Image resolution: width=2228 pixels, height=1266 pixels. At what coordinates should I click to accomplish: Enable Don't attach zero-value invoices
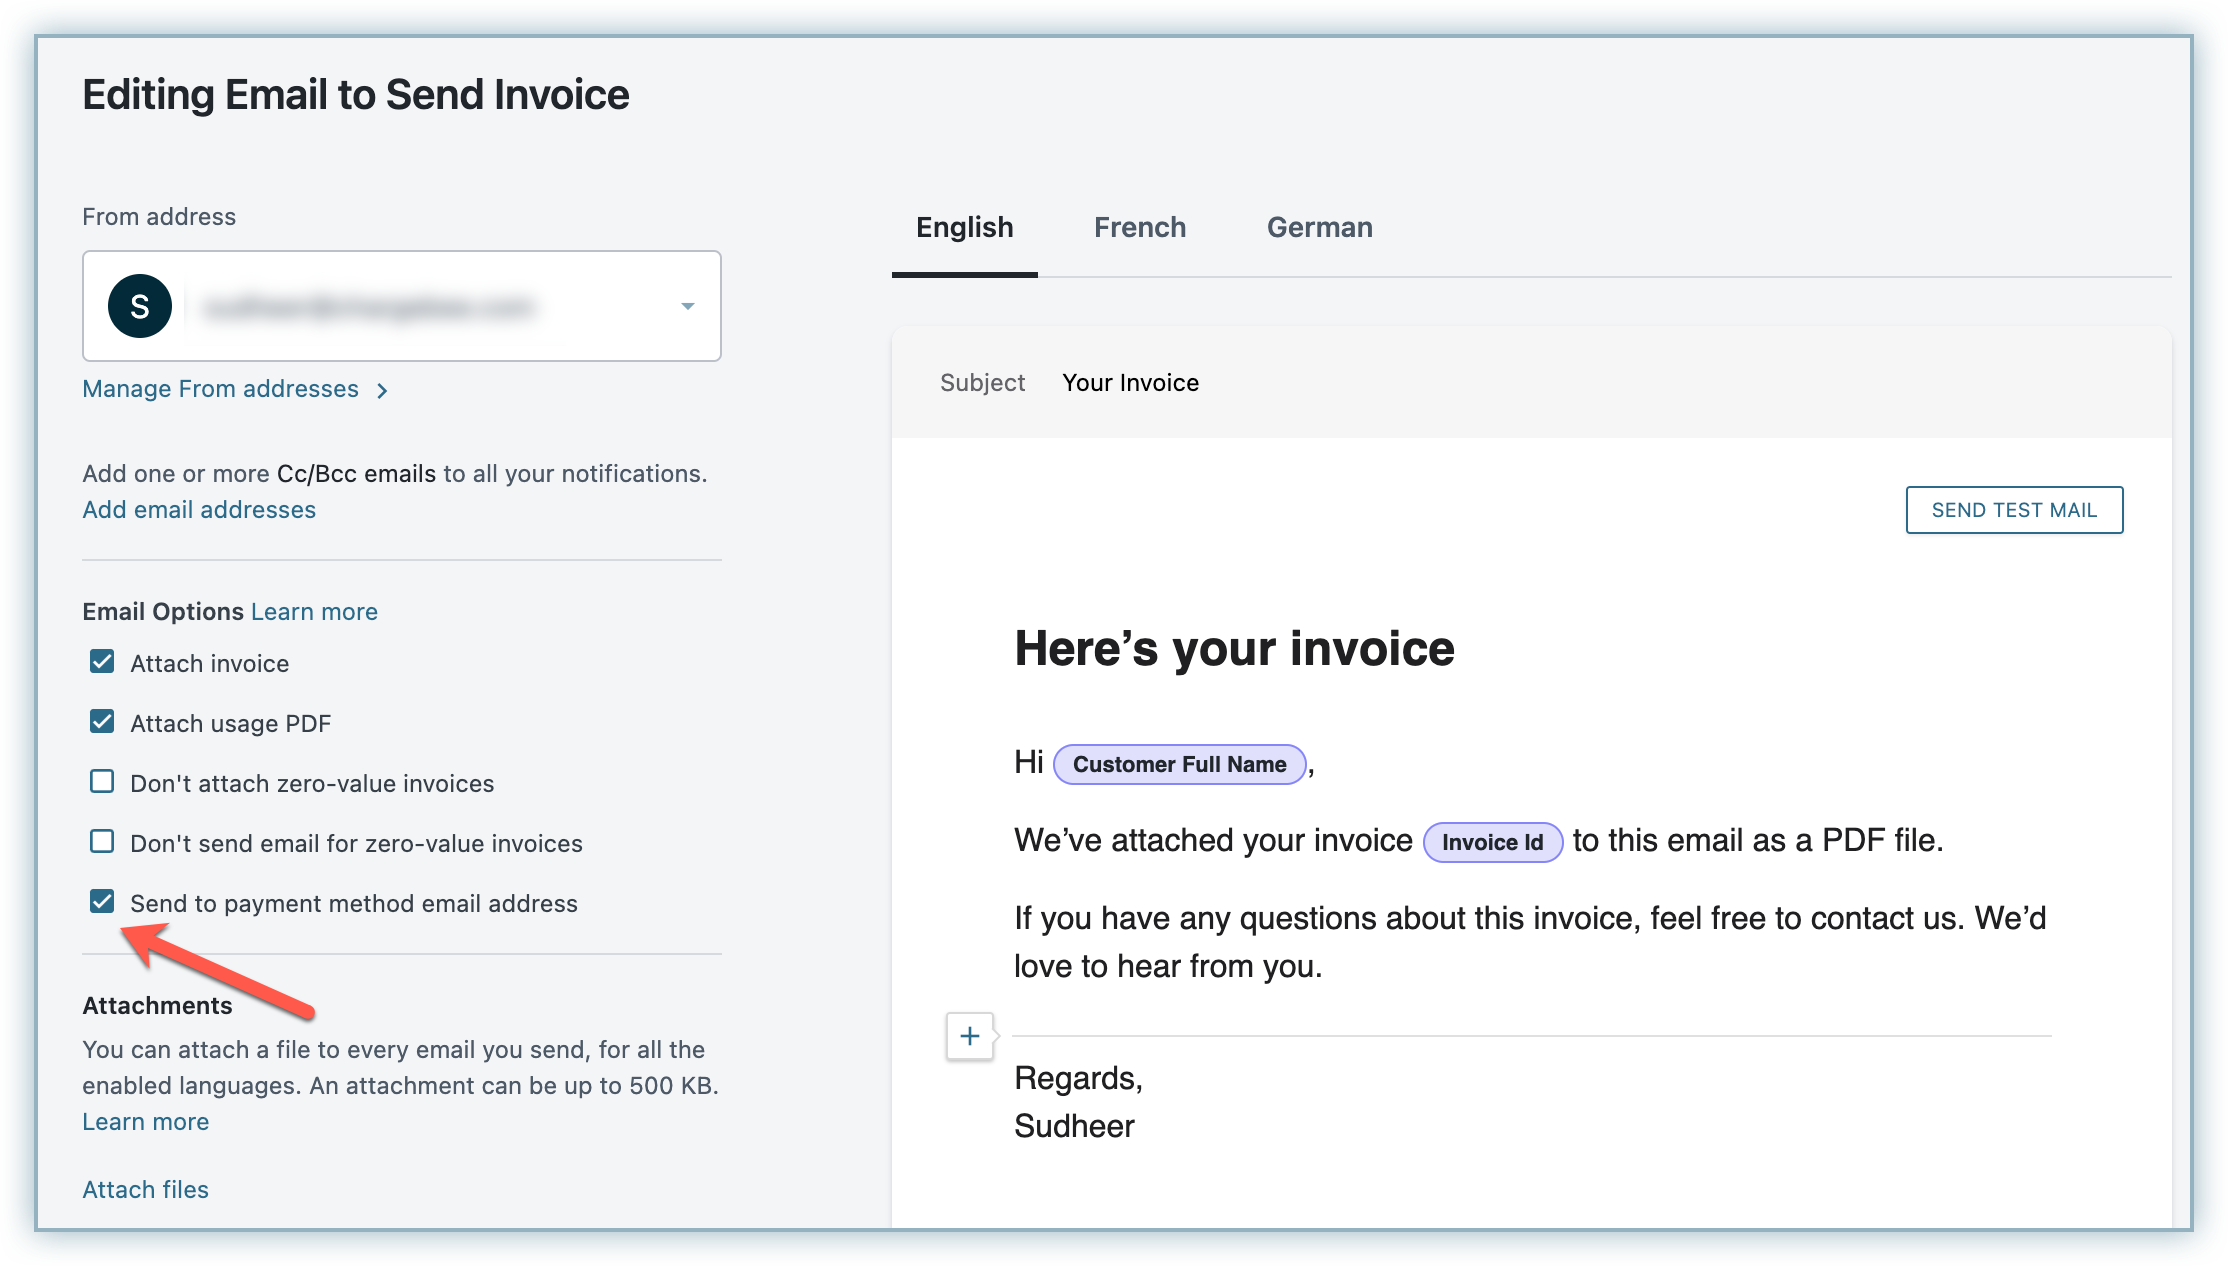(102, 782)
